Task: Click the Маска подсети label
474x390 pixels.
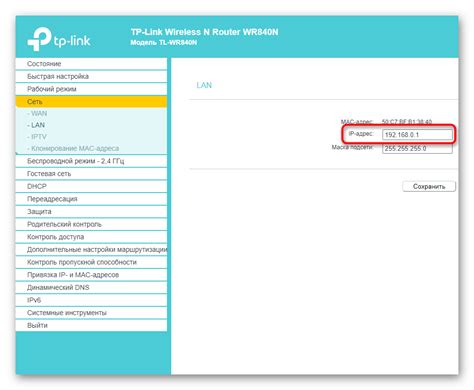Action: tap(352, 147)
